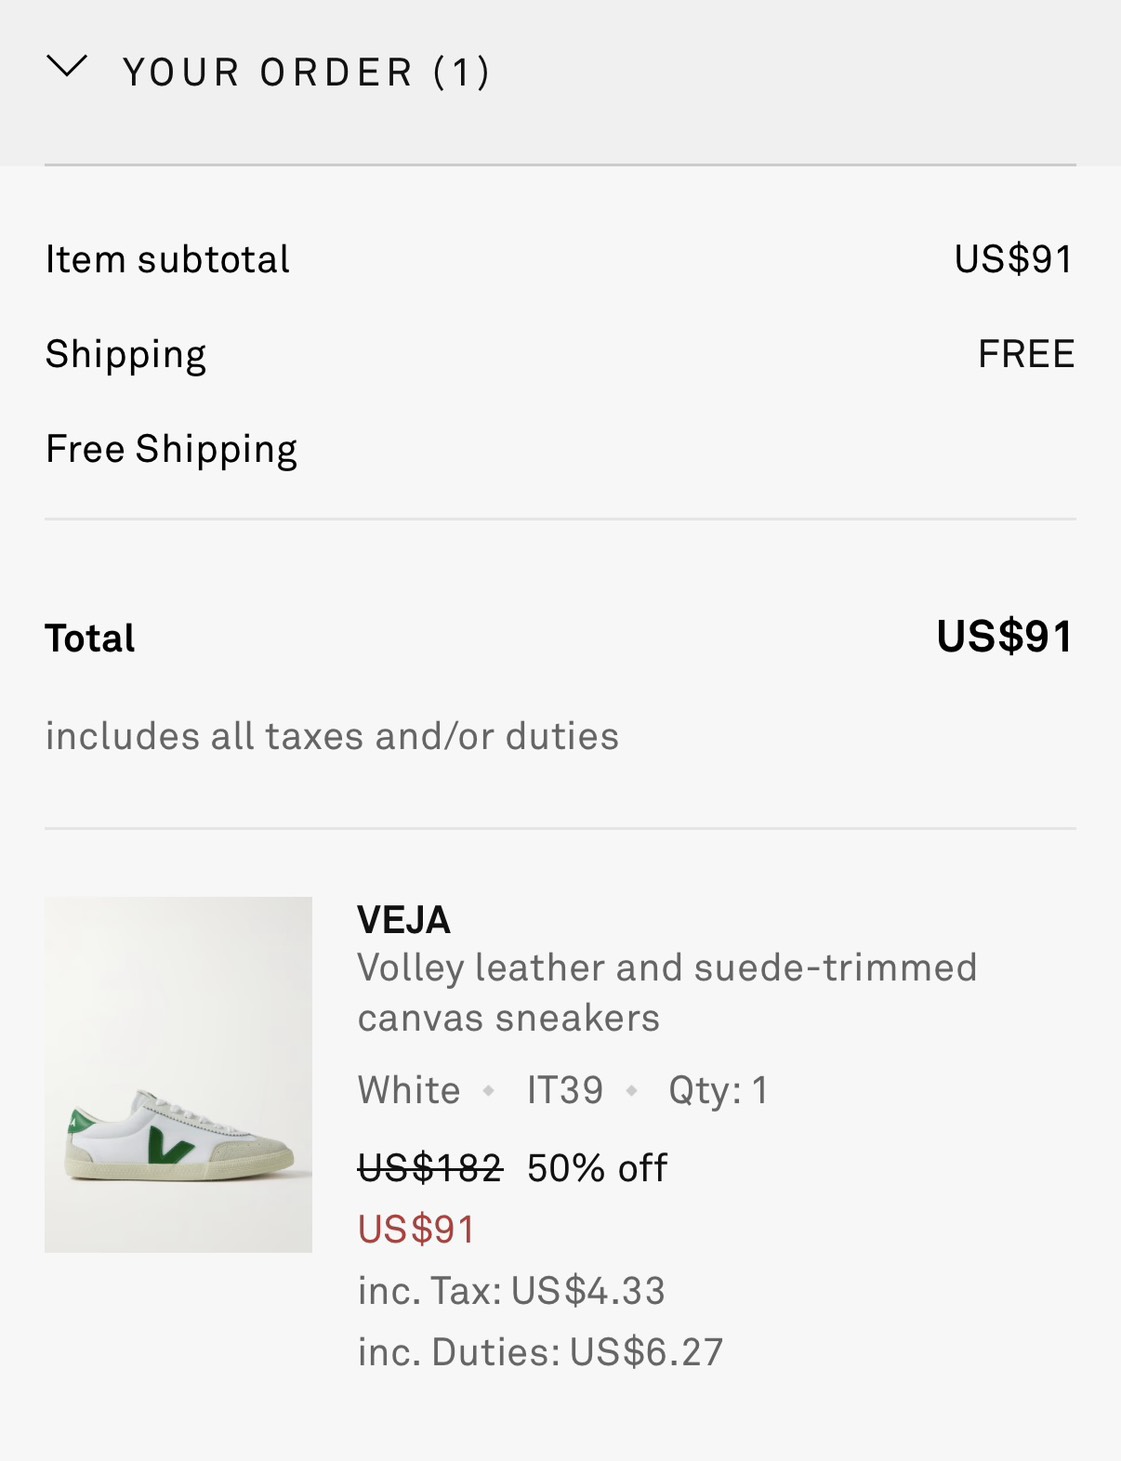This screenshot has width=1121, height=1461.
Task: Click the bold US$91 total amount
Action: (x=1004, y=637)
